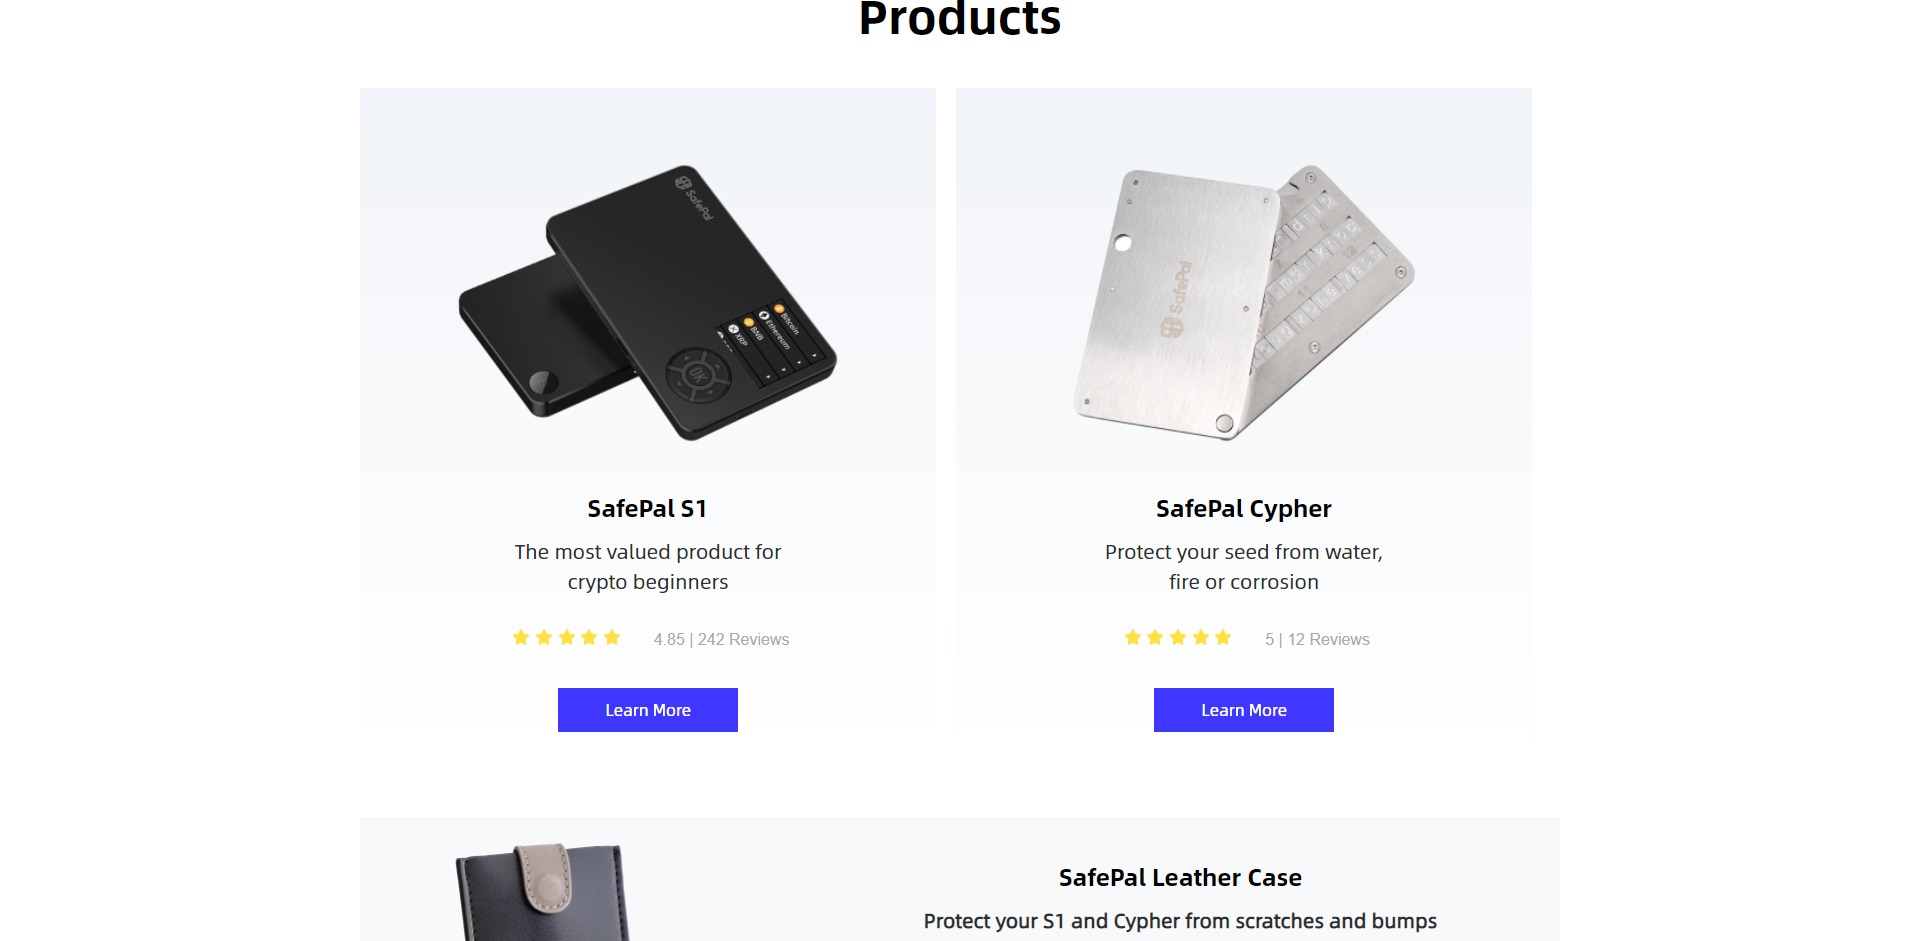Click the Learn More button for SafePal S1

pos(647,710)
